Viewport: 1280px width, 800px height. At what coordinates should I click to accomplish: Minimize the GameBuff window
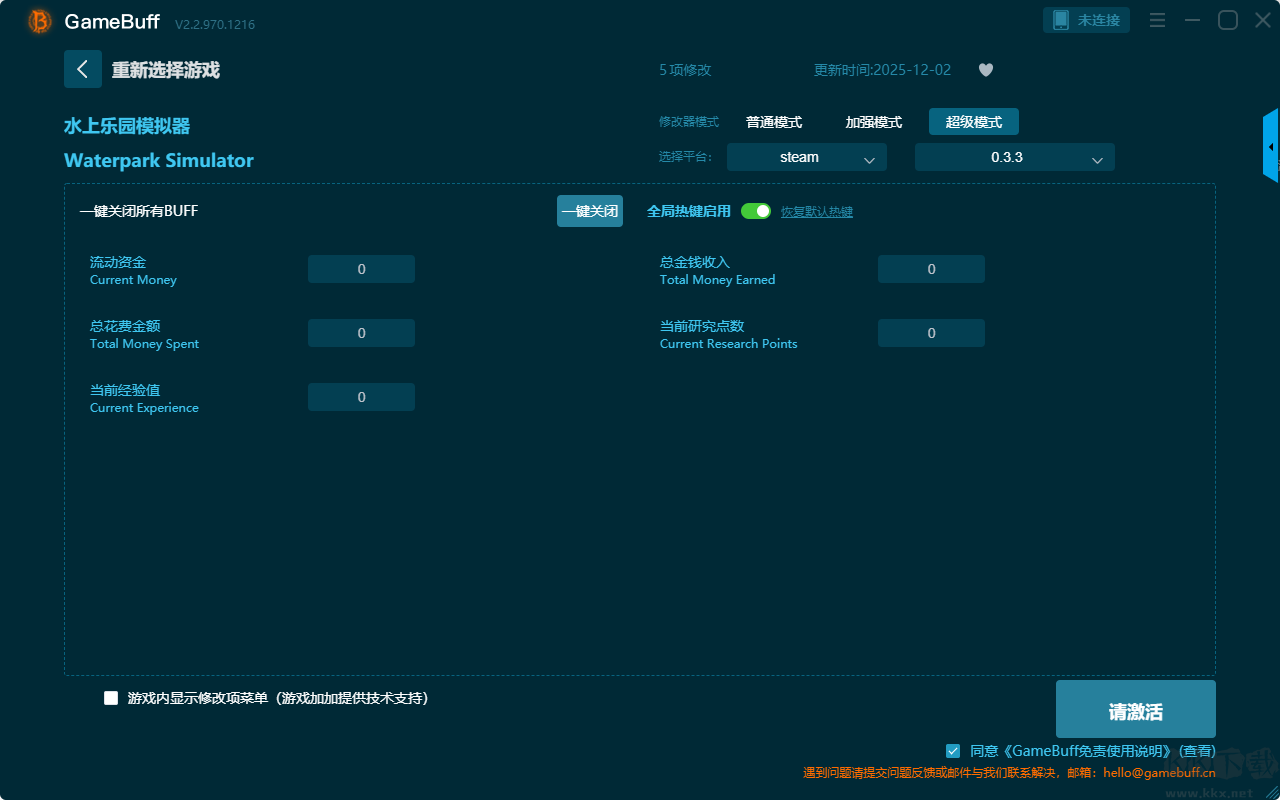click(x=1192, y=21)
